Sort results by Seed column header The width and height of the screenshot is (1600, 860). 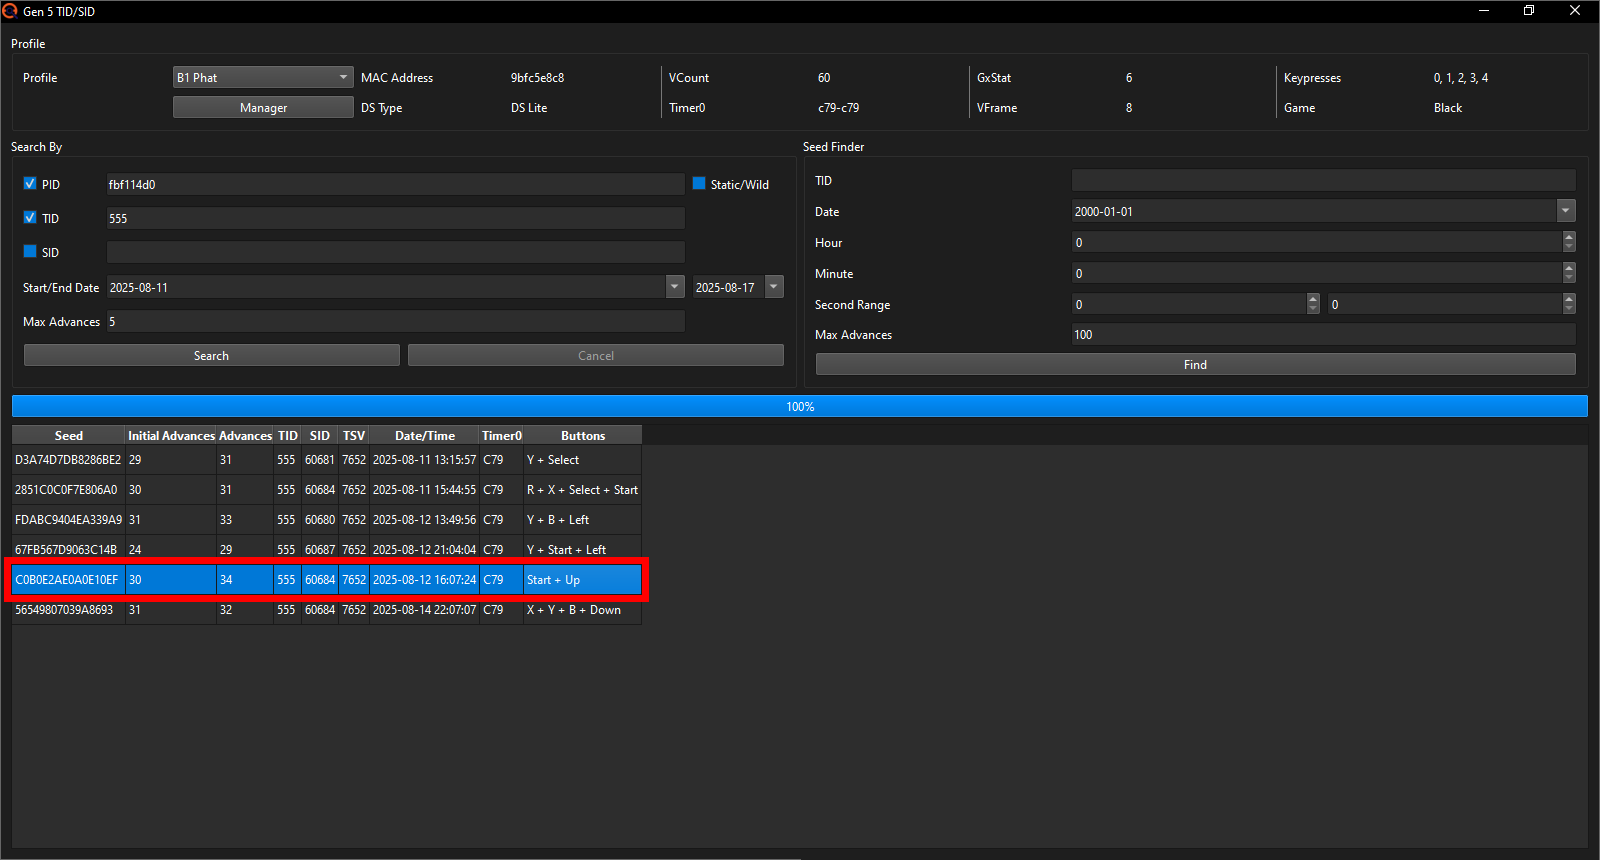68,435
